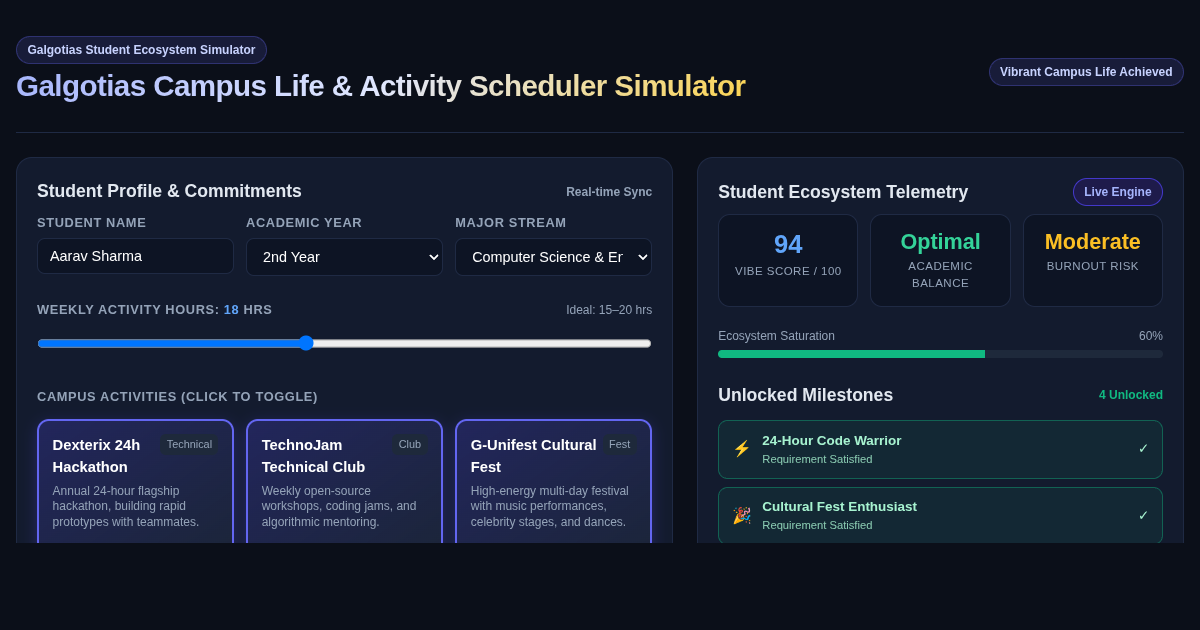Viewport: 1200px width, 630px height.
Task: Open the Major Stream dropdown
Action: click(553, 257)
